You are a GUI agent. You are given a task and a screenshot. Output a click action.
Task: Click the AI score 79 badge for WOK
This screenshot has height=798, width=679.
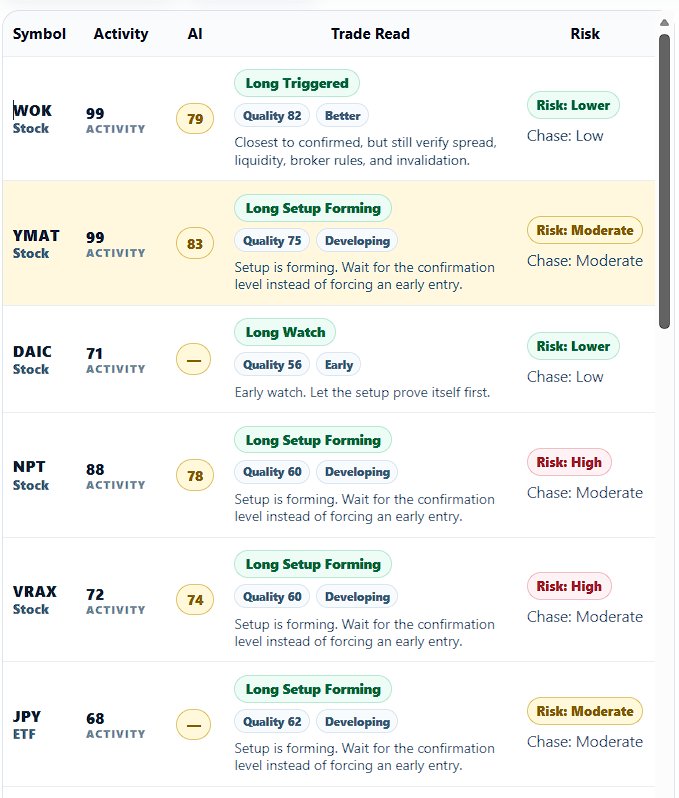[x=194, y=119]
